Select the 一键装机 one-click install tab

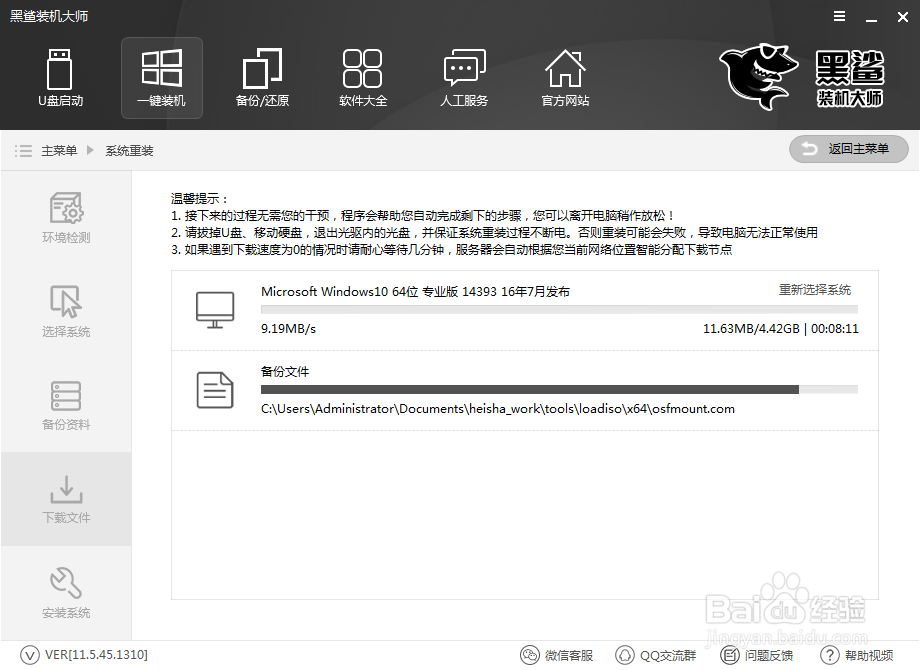162,78
